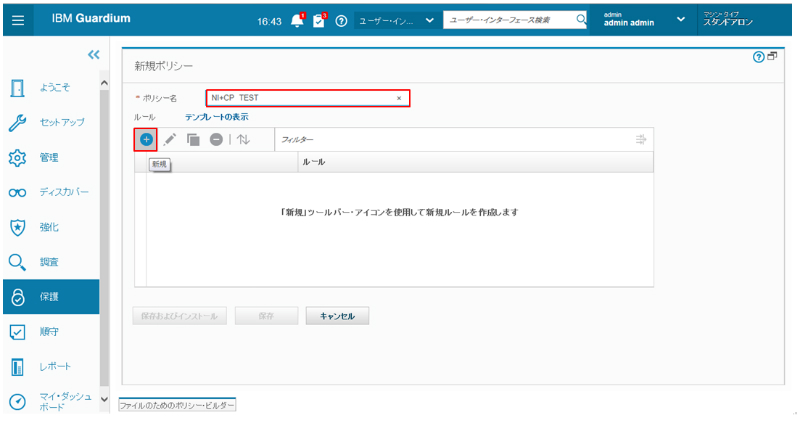The image size is (800, 423).
Task: Open the ユーザー・イン... search scope dropdown
Action: coord(396,21)
